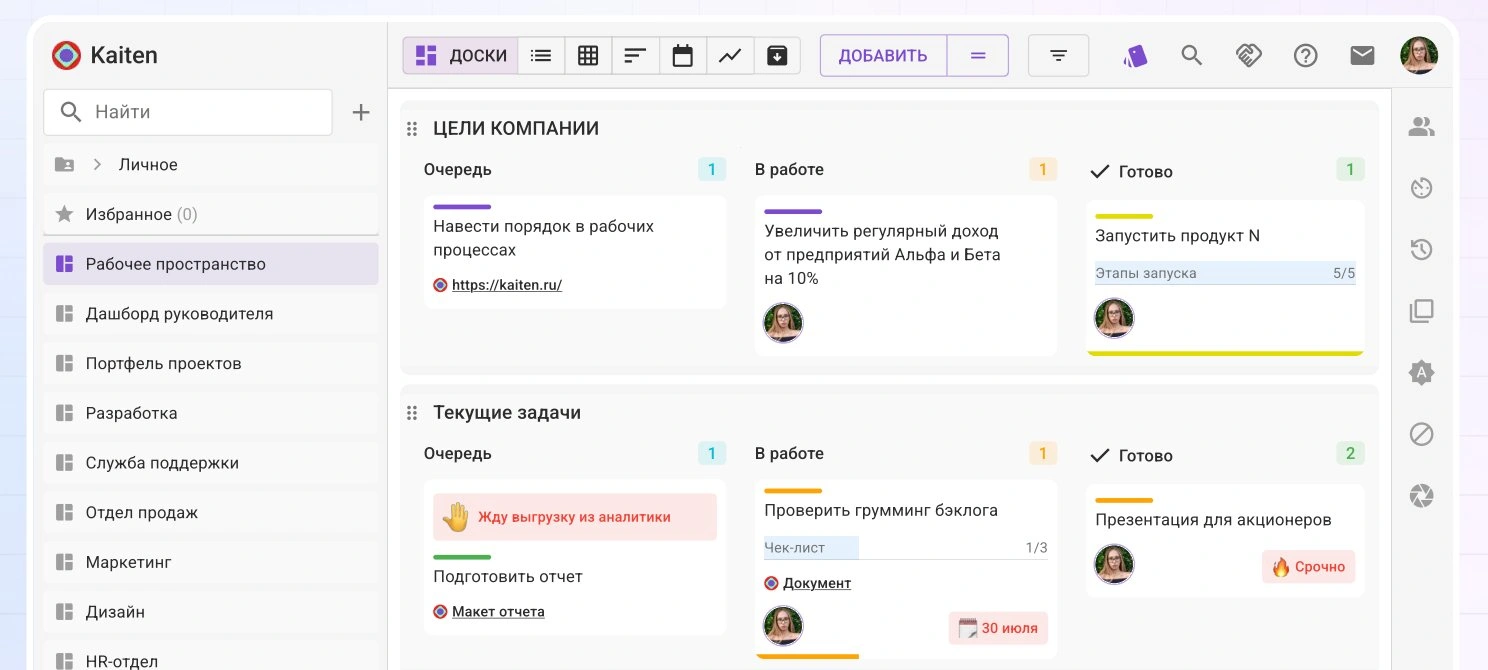Open notifications via the envelope icon

[1362, 55]
